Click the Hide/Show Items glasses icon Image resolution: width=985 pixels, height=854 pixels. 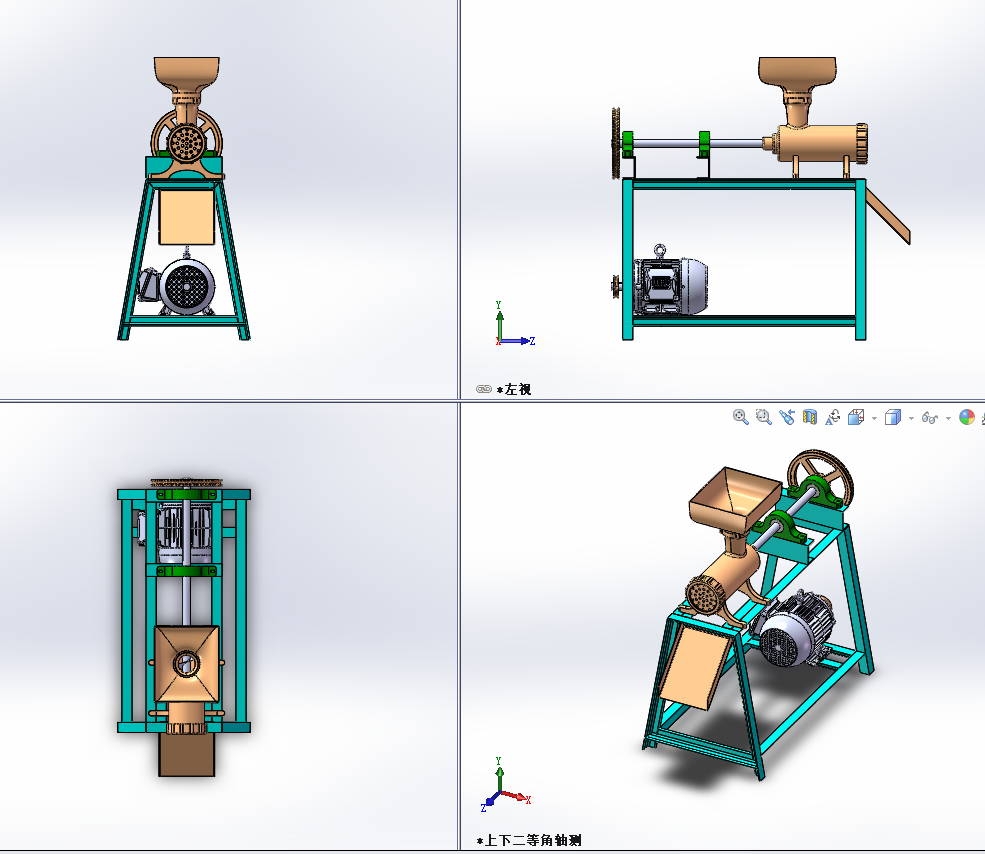click(929, 417)
